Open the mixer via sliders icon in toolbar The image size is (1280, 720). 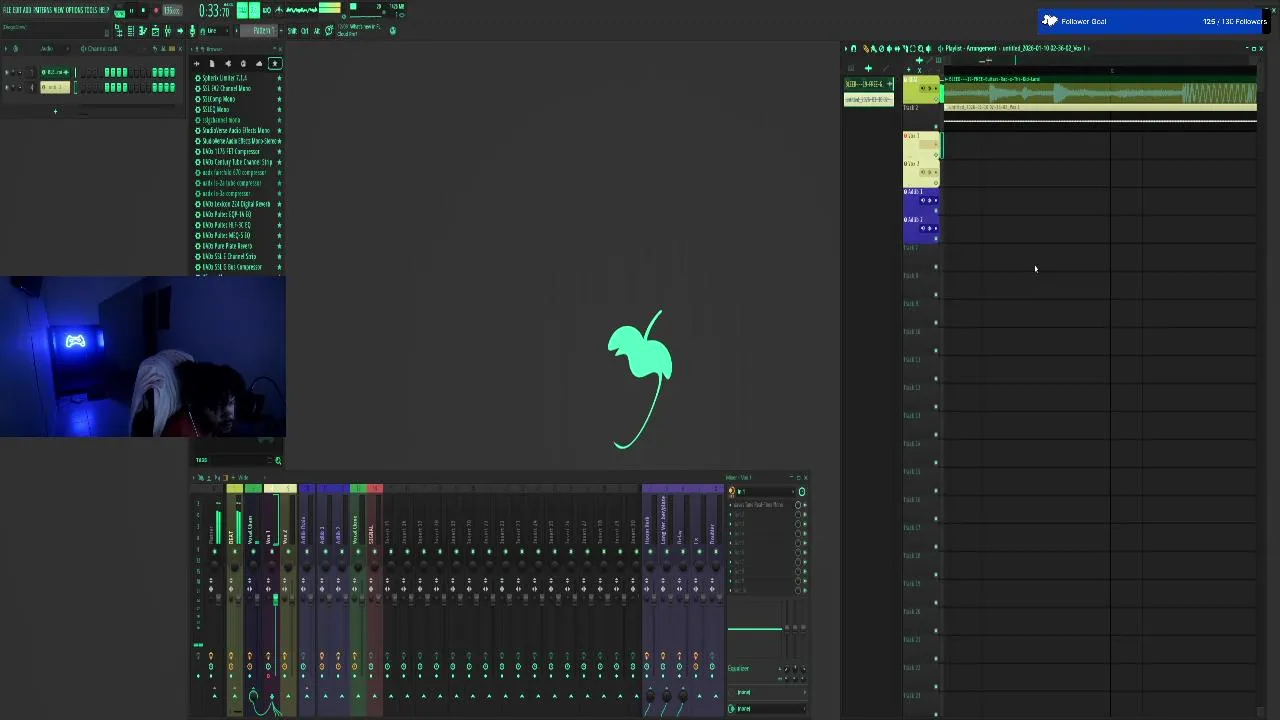(x=168, y=31)
